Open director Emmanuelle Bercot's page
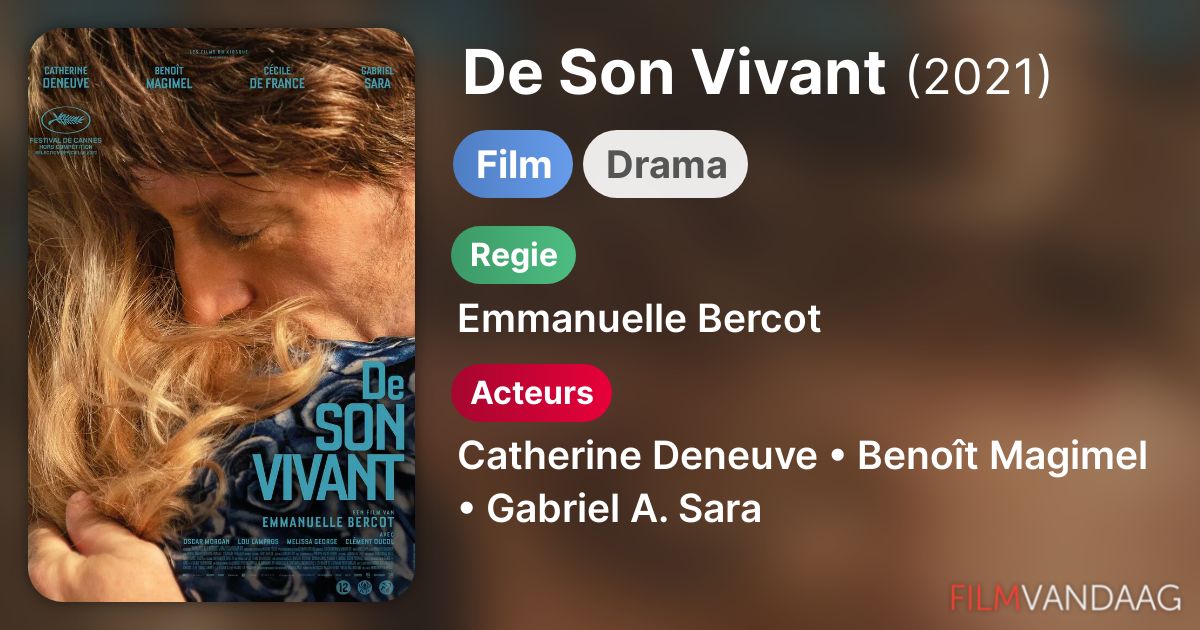The height and width of the screenshot is (630, 1200). pos(639,319)
